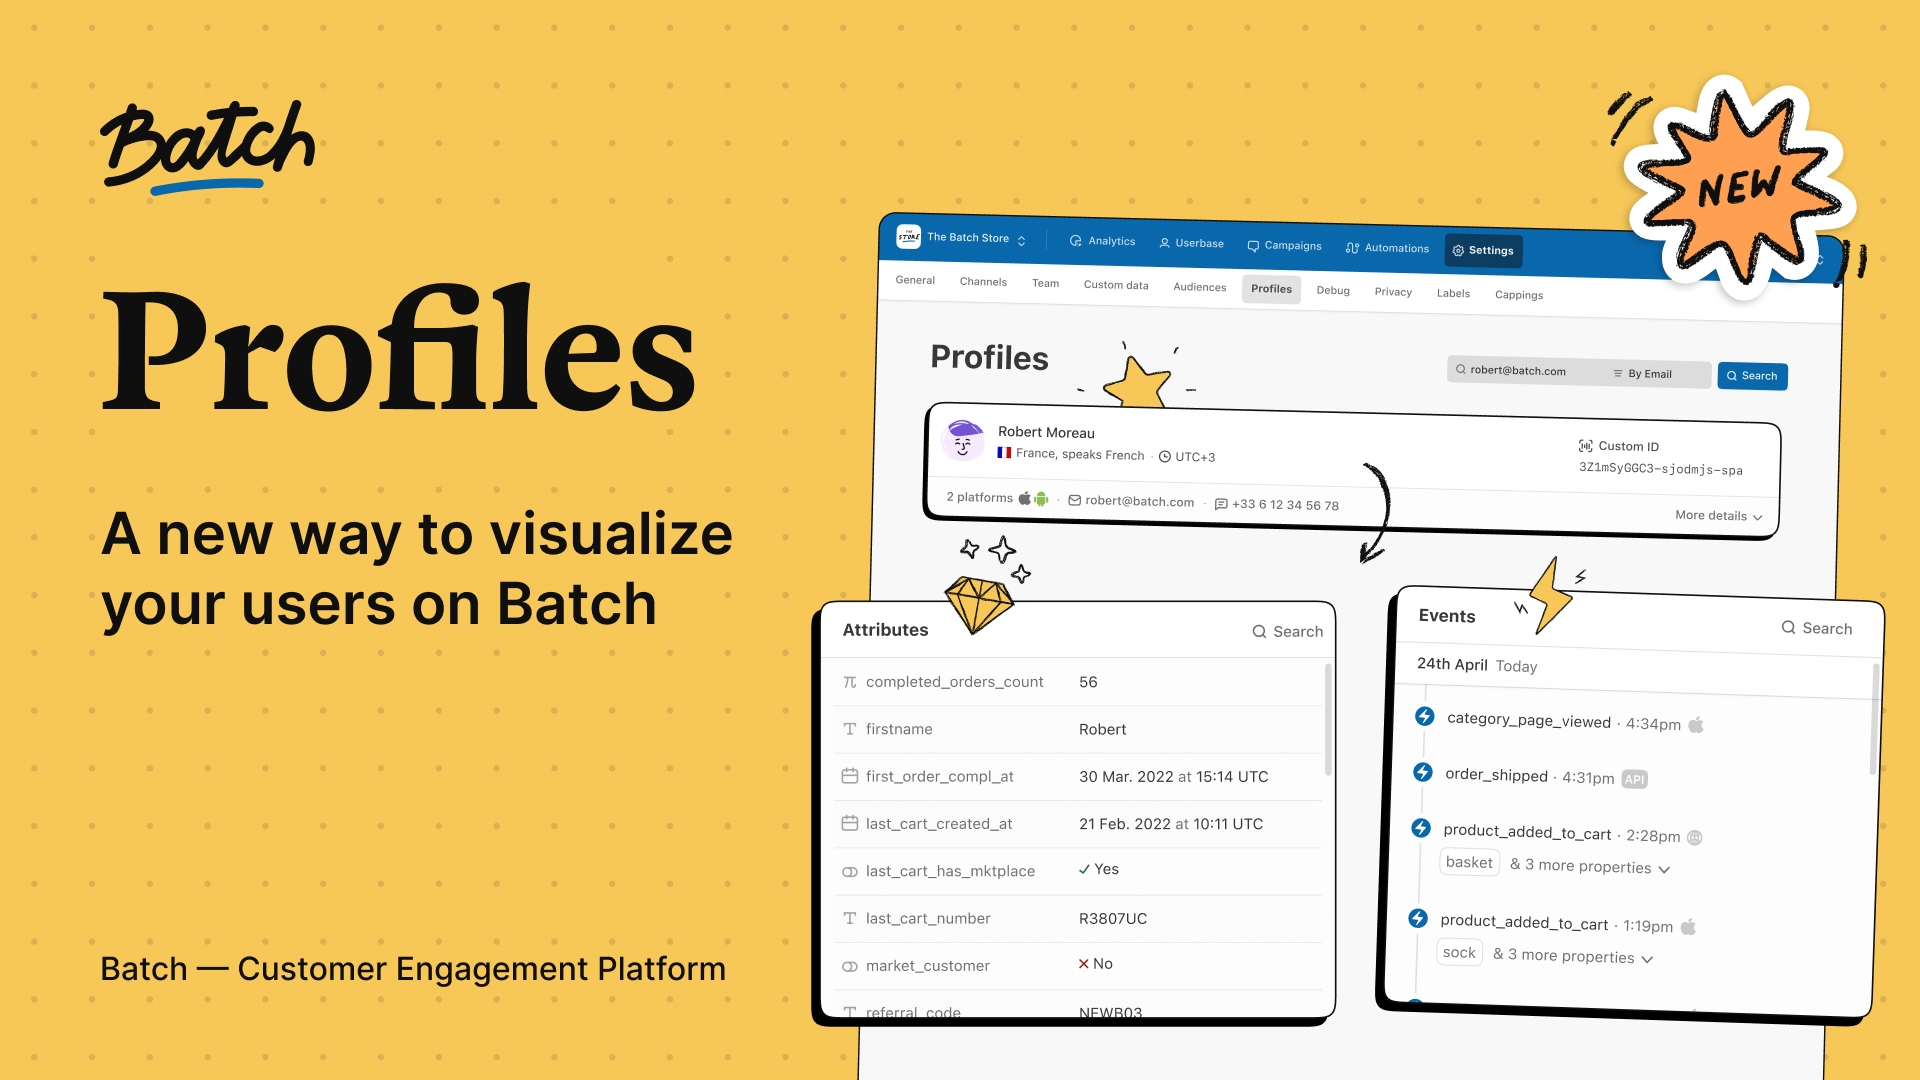Click Robert Moreau's avatar

(963, 439)
